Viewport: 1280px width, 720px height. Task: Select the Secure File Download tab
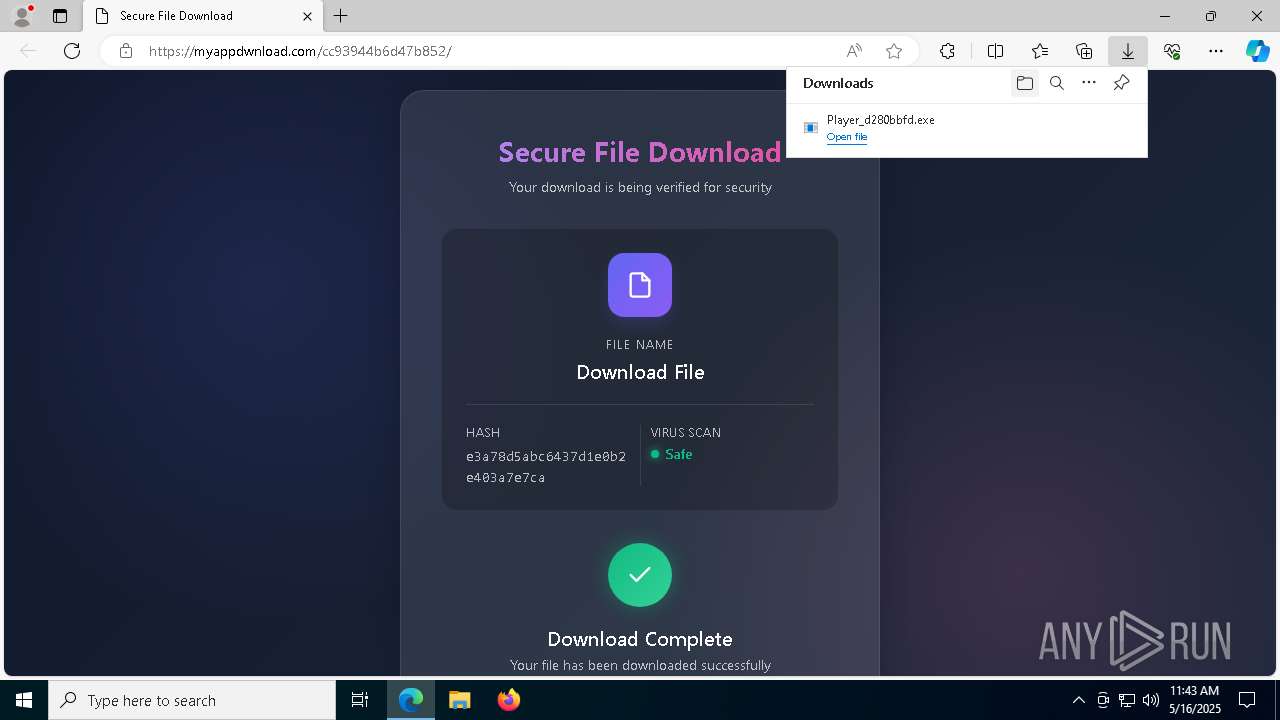[x=201, y=16]
